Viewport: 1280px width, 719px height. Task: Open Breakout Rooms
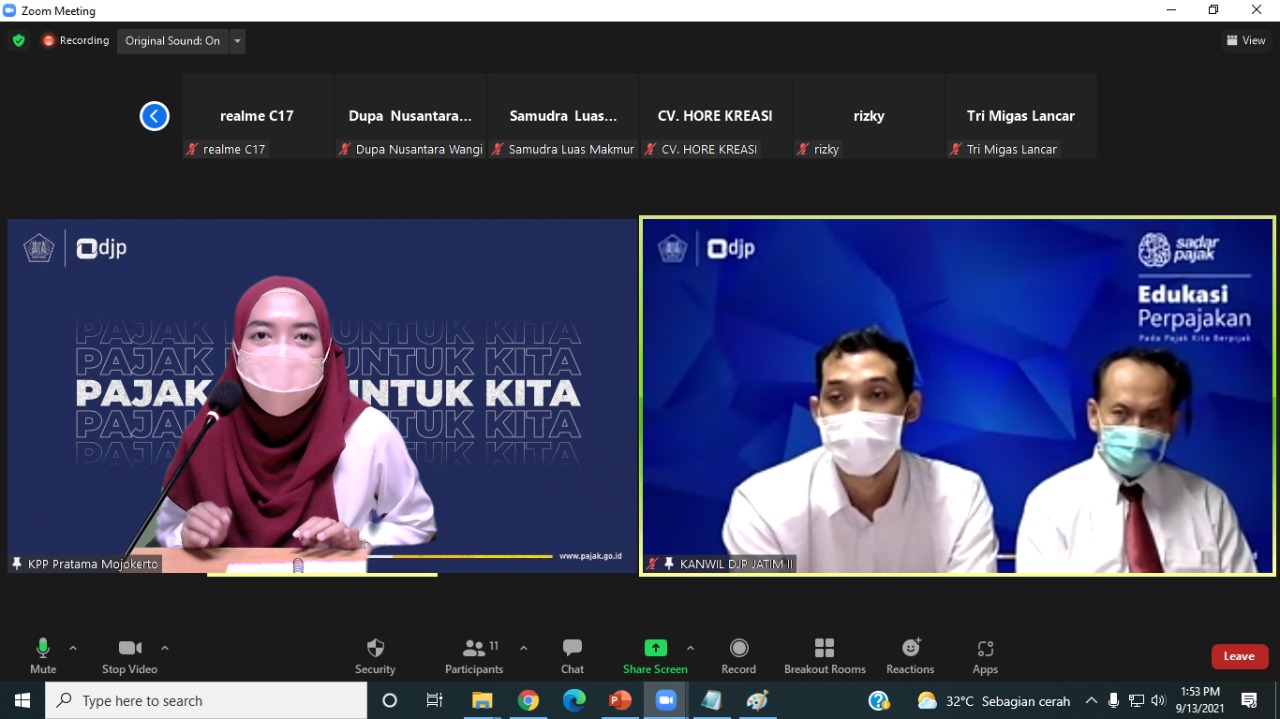click(x=824, y=648)
